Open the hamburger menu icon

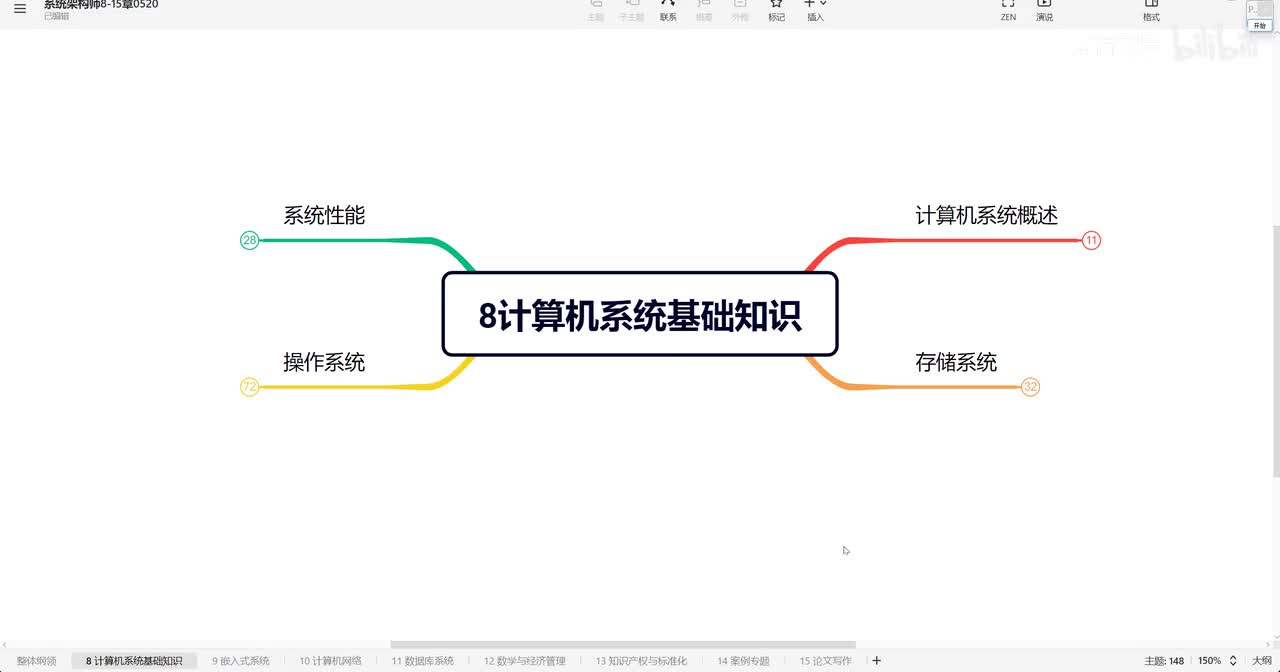pos(20,9)
